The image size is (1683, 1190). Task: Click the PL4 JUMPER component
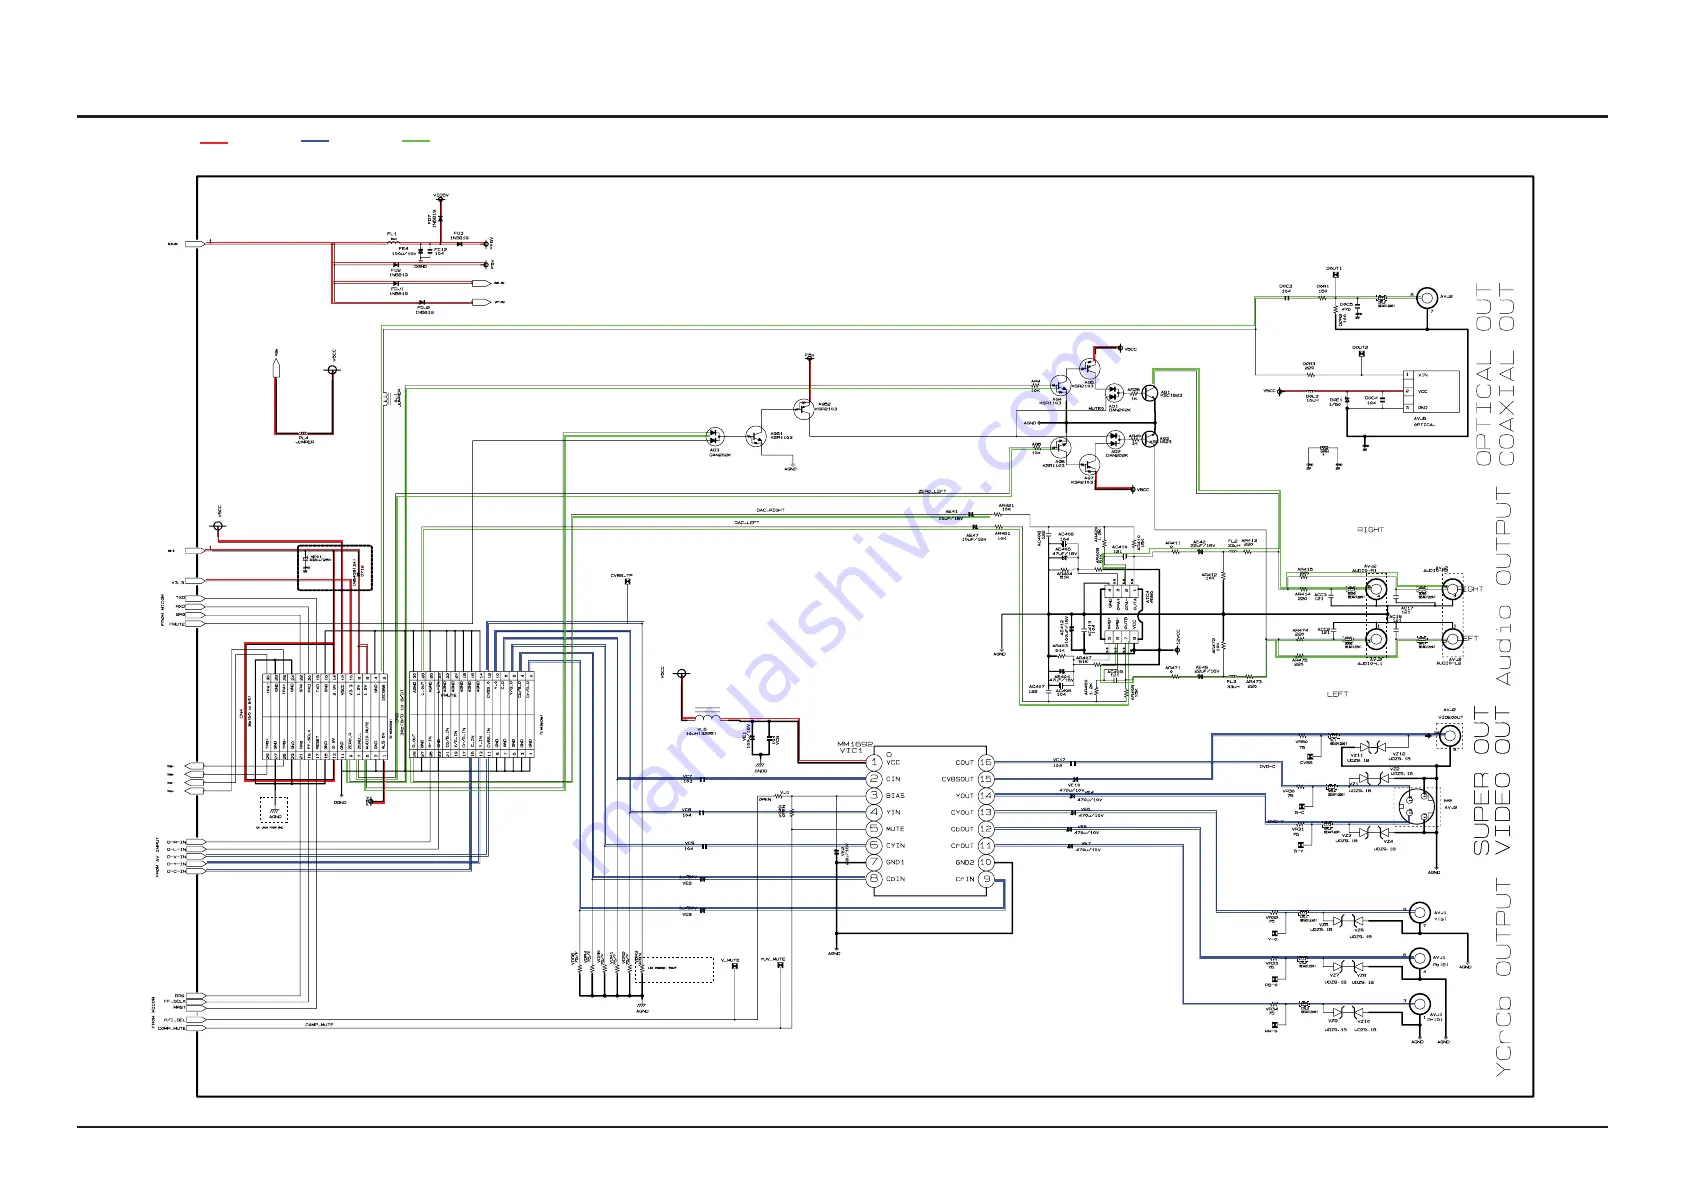pos(304,436)
